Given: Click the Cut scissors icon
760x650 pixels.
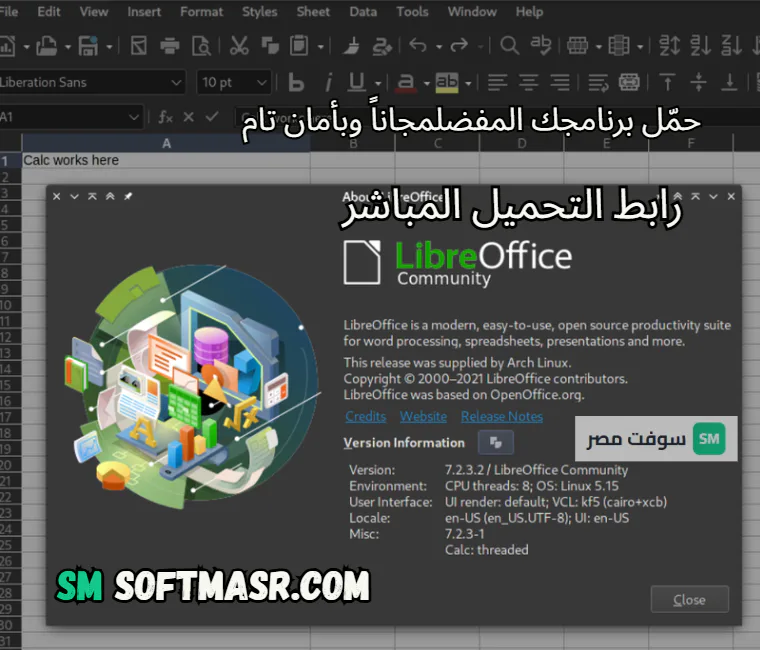Looking at the screenshot, I should 239,46.
